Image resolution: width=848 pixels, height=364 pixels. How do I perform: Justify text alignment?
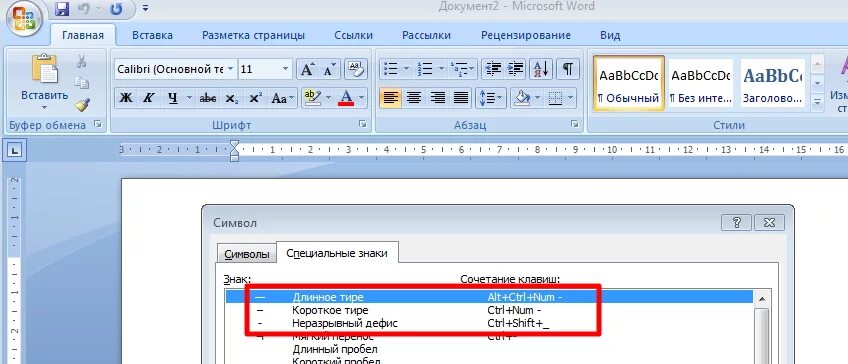[x=460, y=98]
